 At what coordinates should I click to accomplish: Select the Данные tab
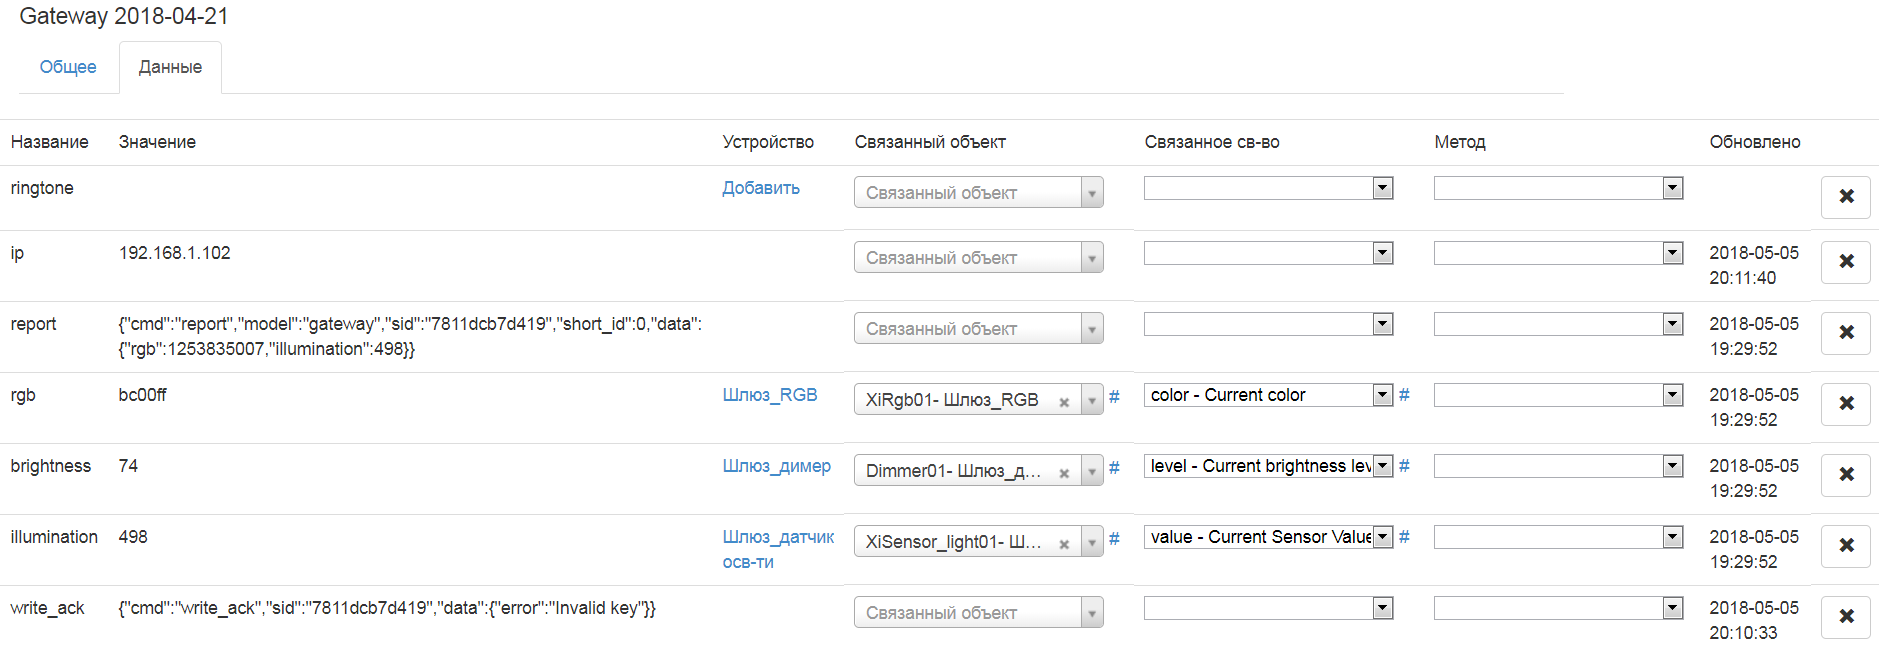pyautogui.click(x=170, y=67)
